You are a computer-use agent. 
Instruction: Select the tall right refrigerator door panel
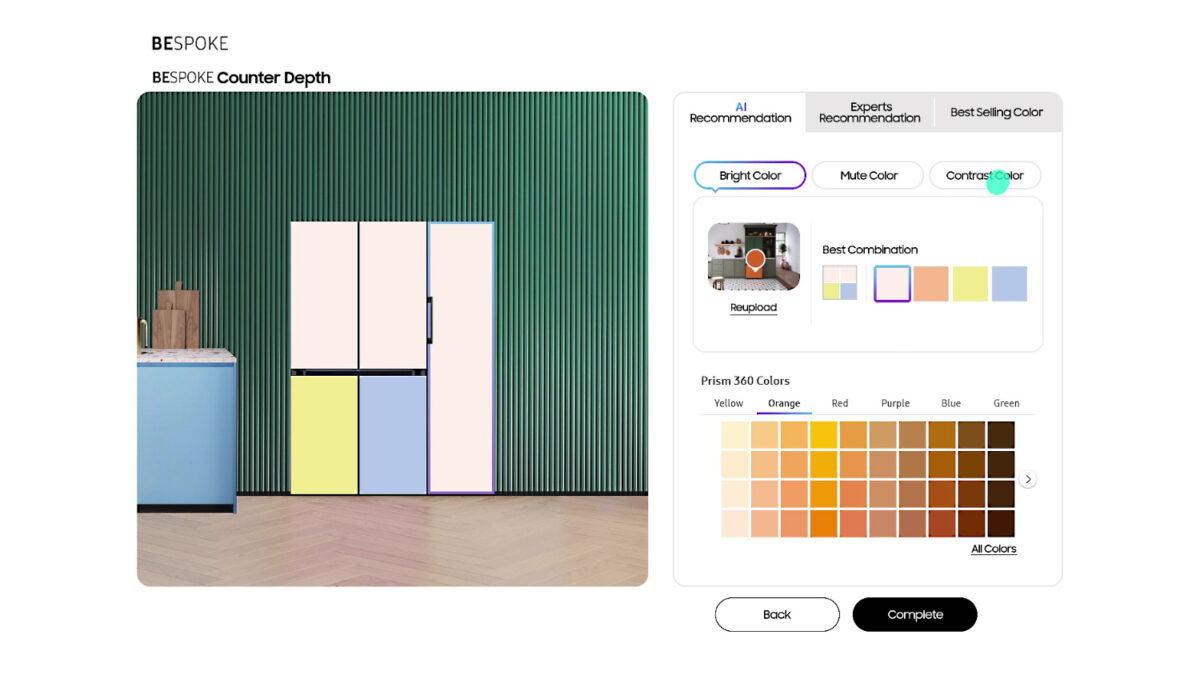461,357
